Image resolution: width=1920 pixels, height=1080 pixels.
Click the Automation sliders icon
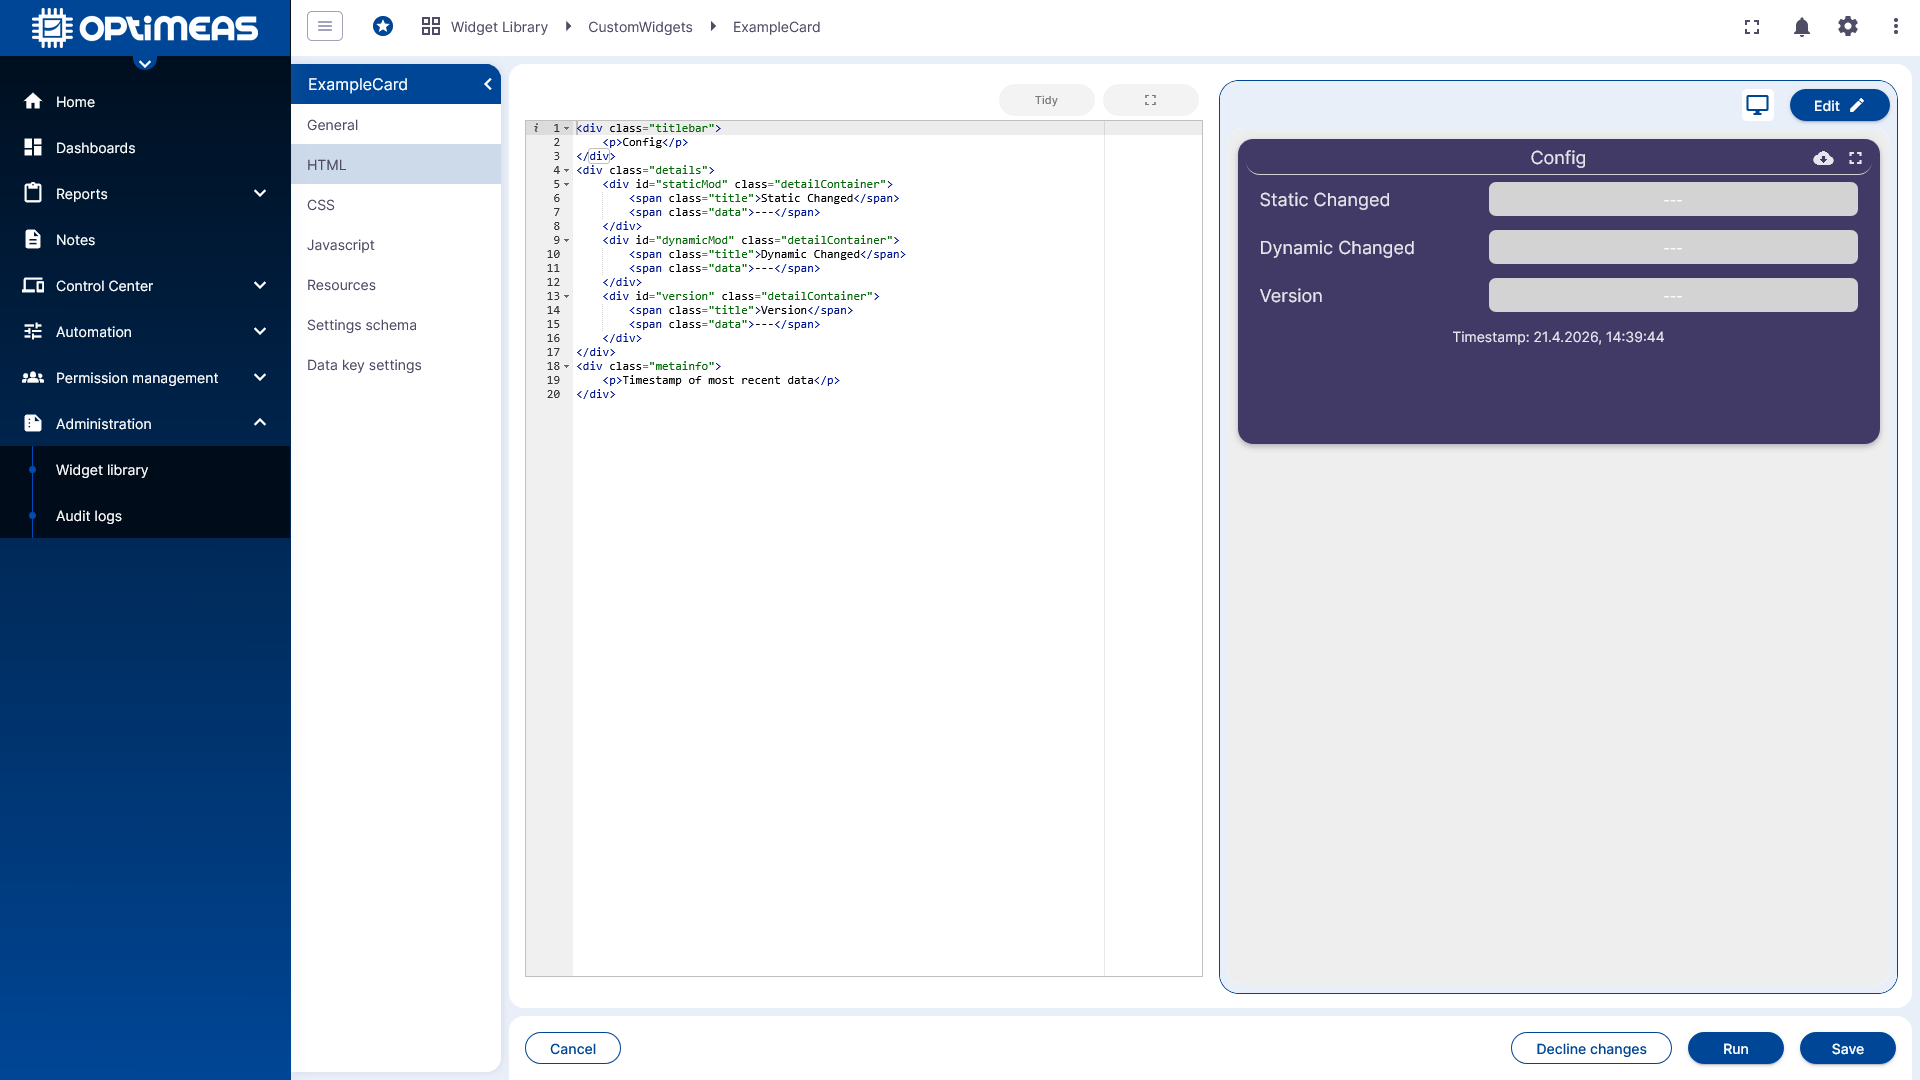(x=33, y=331)
